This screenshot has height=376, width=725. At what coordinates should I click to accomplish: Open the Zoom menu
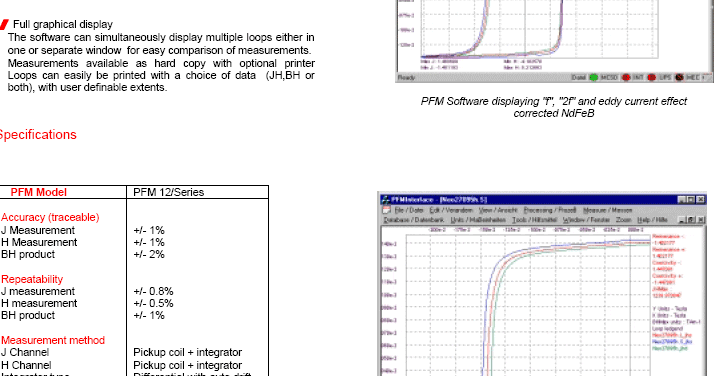click(x=623, y=220)
